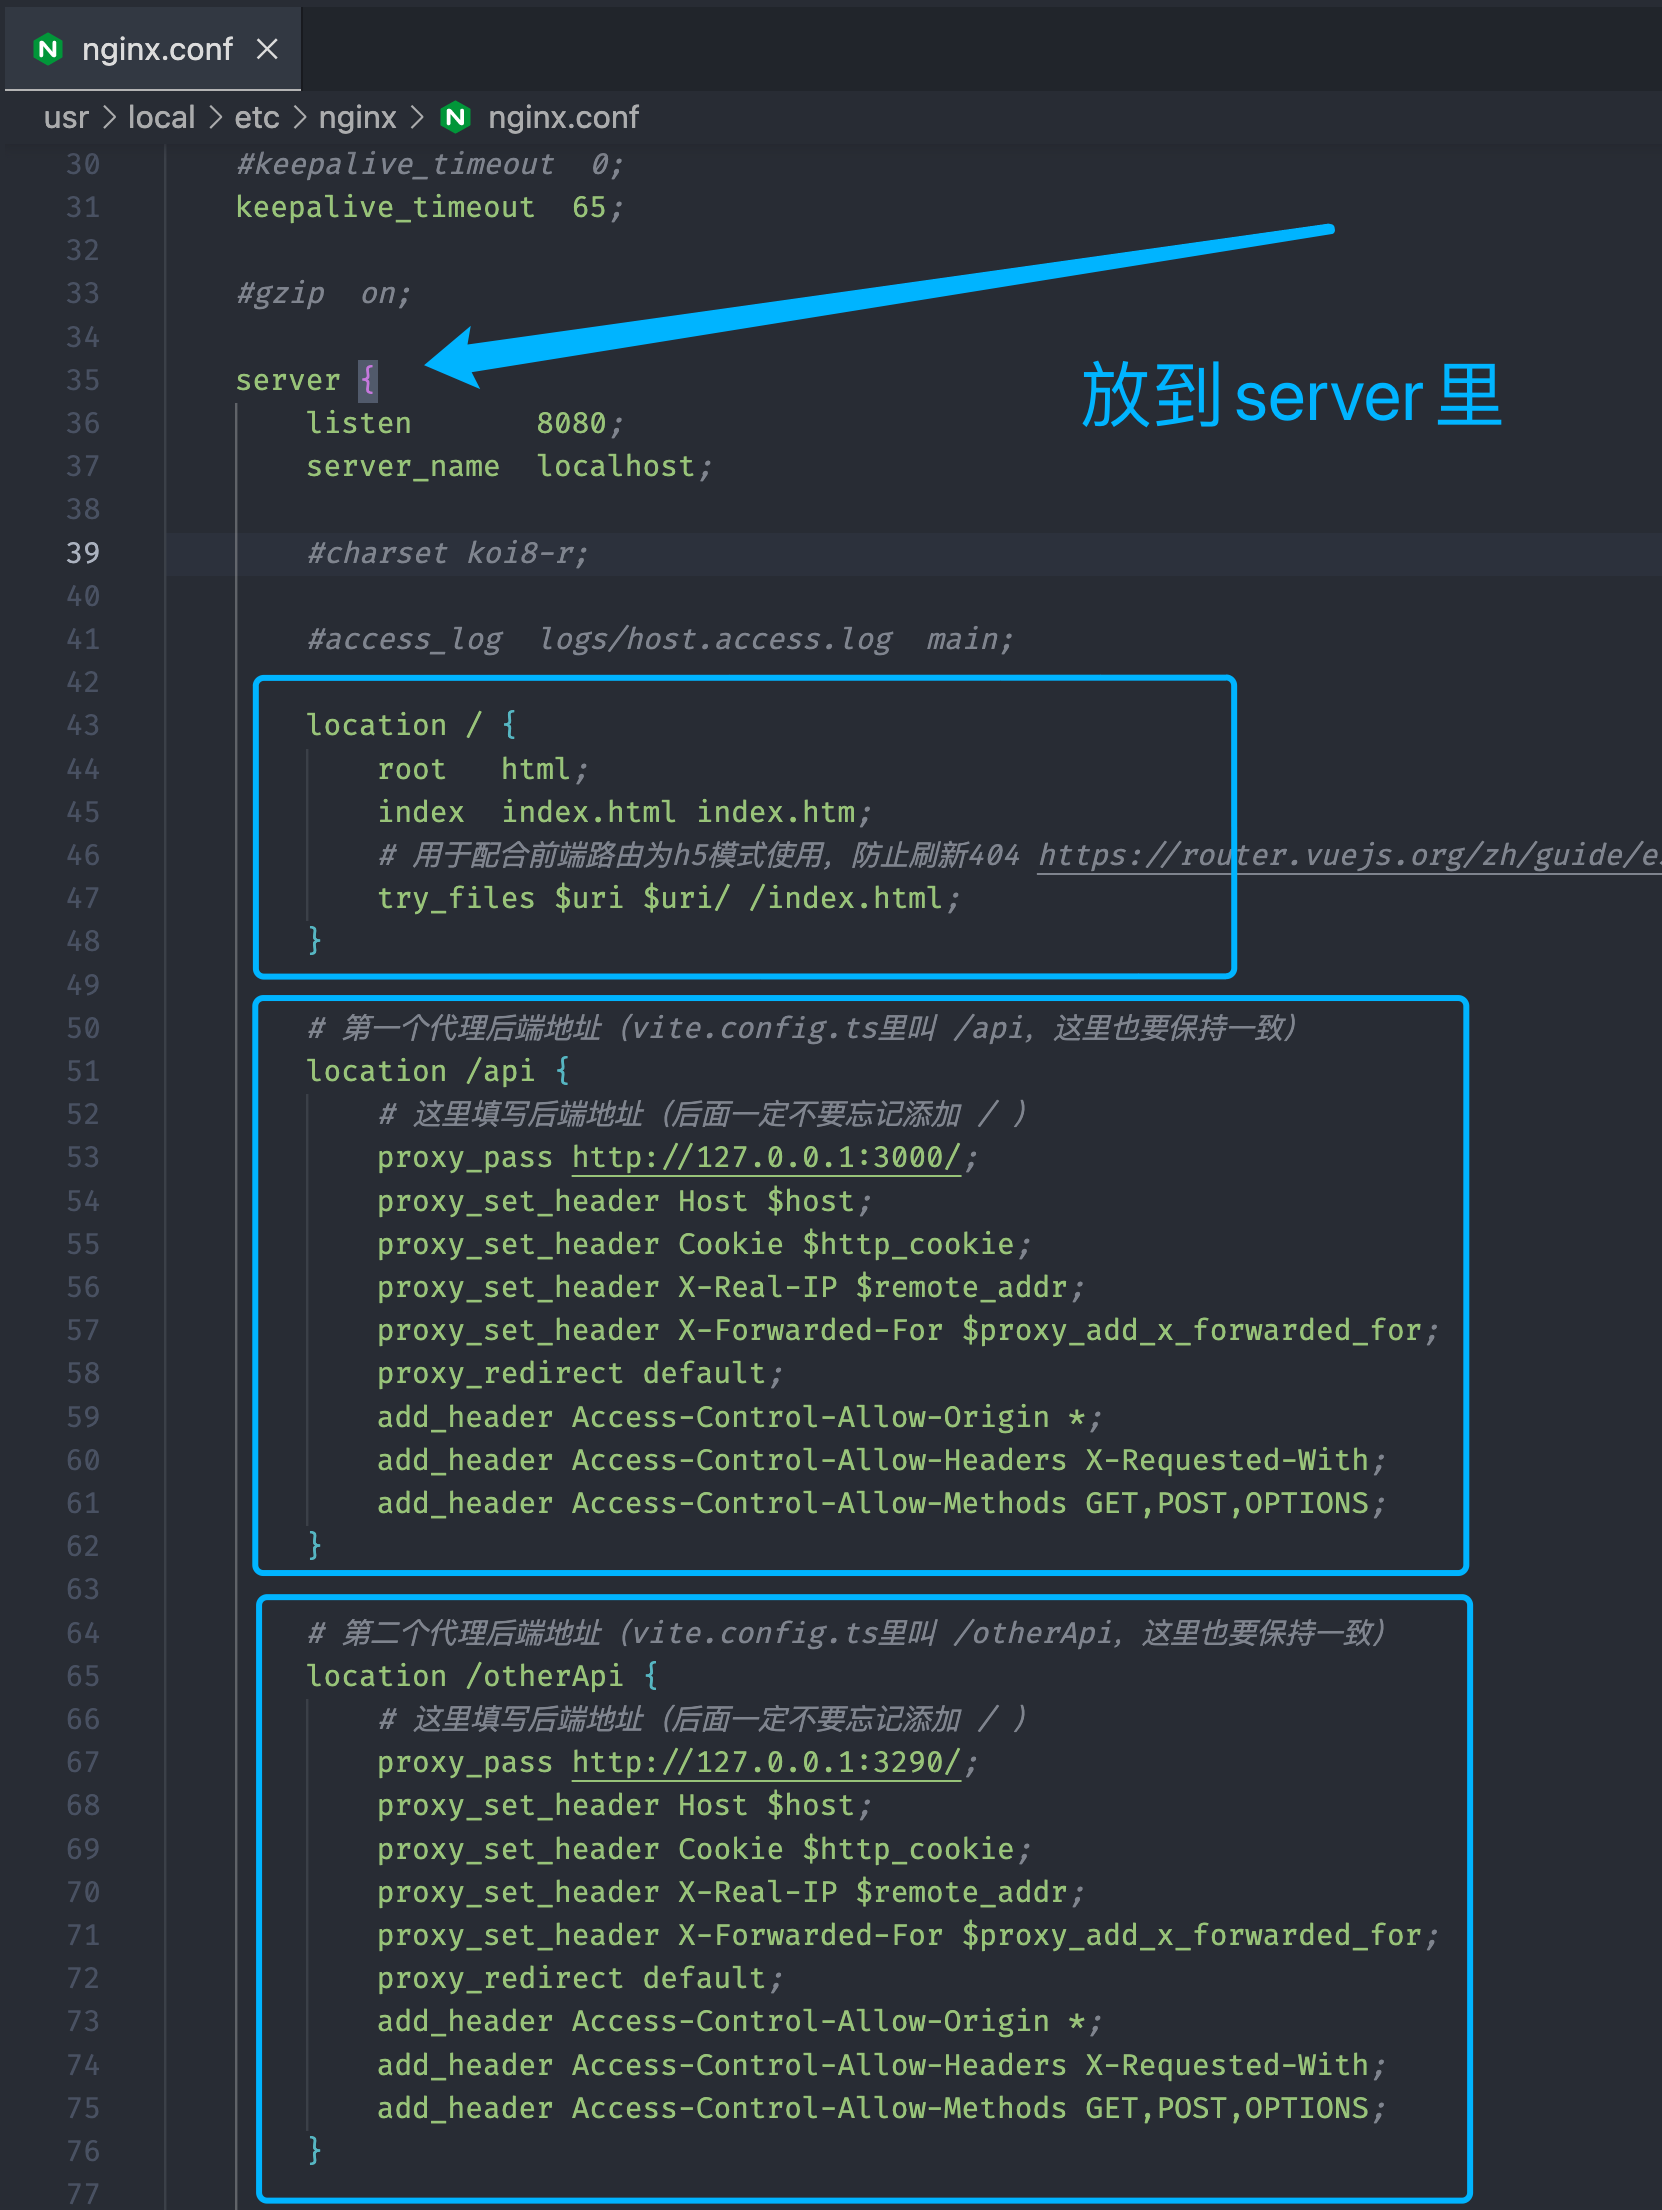
Task: Click the 'localhost' value on line 37
Action: tap(616, 467)
